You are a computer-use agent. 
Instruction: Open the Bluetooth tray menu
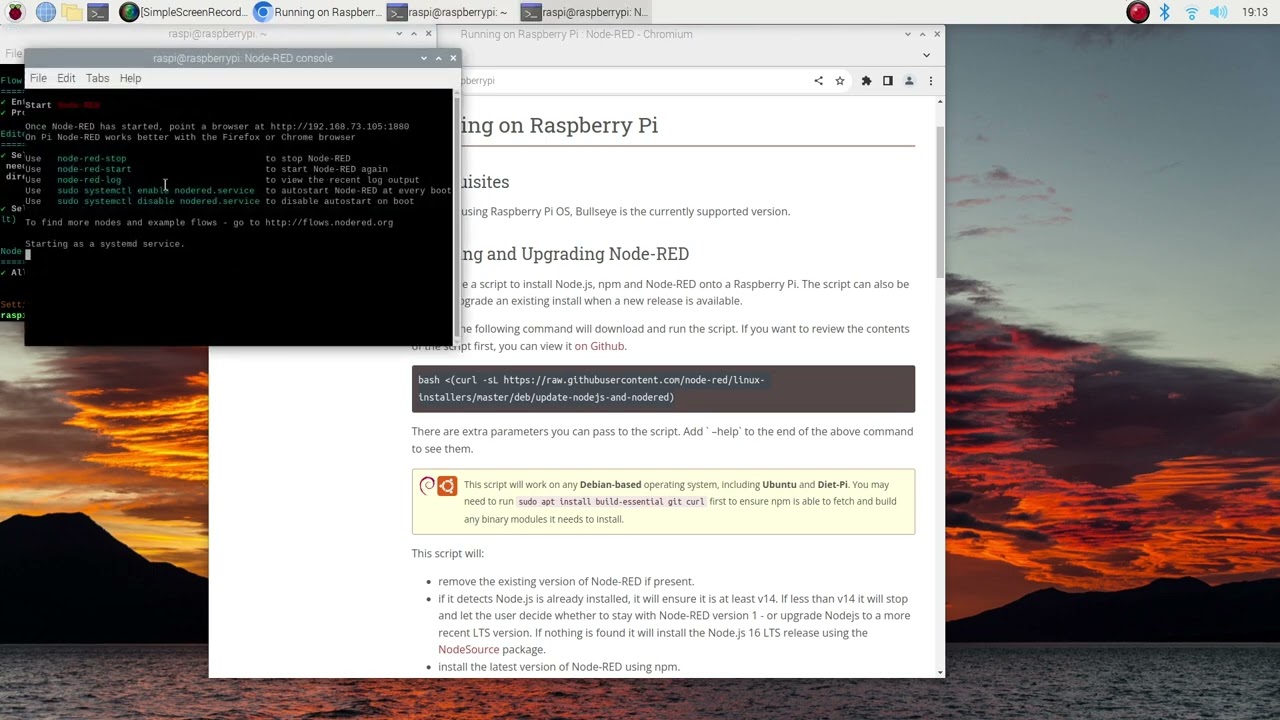coord(1165,12)
